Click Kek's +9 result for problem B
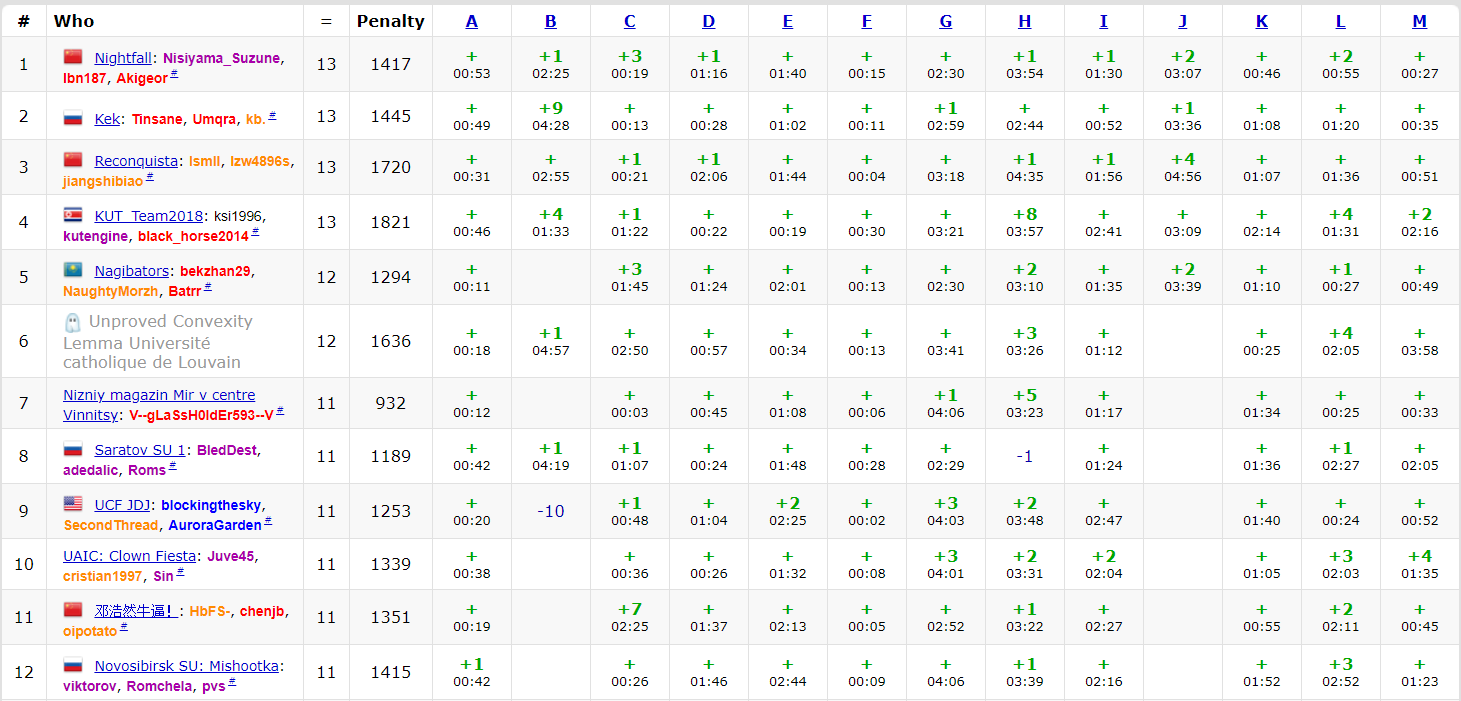 (x=550, y=108)
